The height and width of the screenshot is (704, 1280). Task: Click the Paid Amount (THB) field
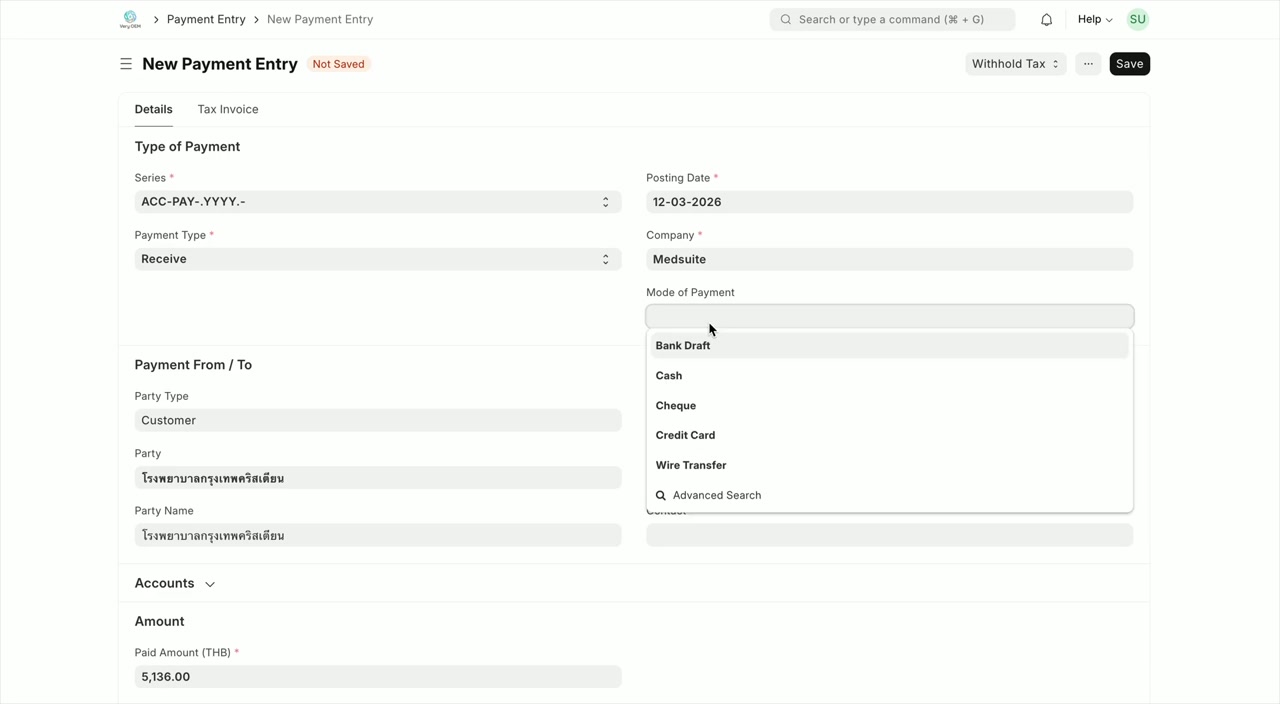[x=377, y=677]
